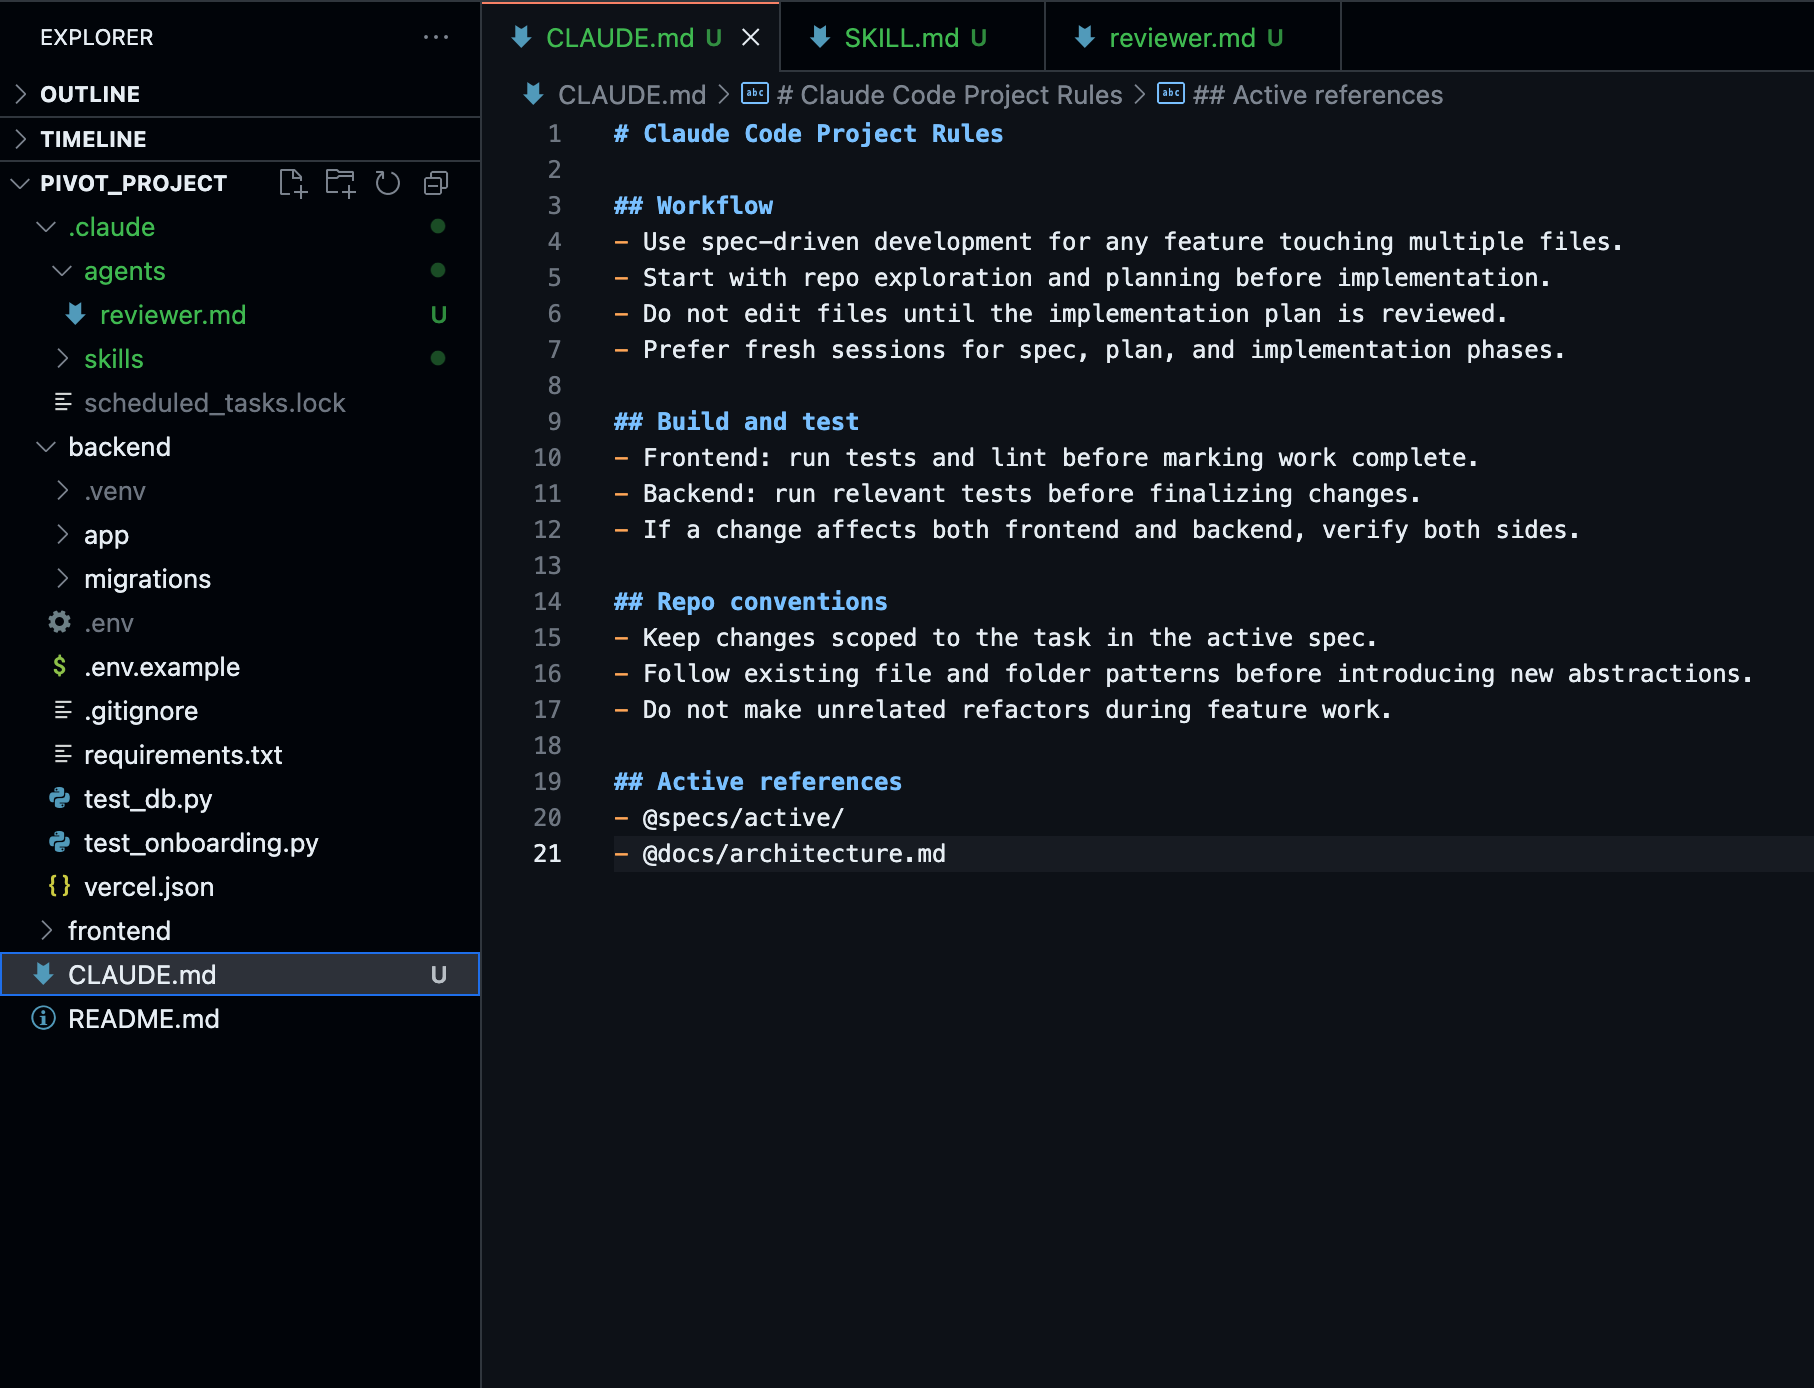Click the info icon beside README.md
Image resolution: width=1814 pixels, height=1388 pixels.
(x=43, y=1018)
